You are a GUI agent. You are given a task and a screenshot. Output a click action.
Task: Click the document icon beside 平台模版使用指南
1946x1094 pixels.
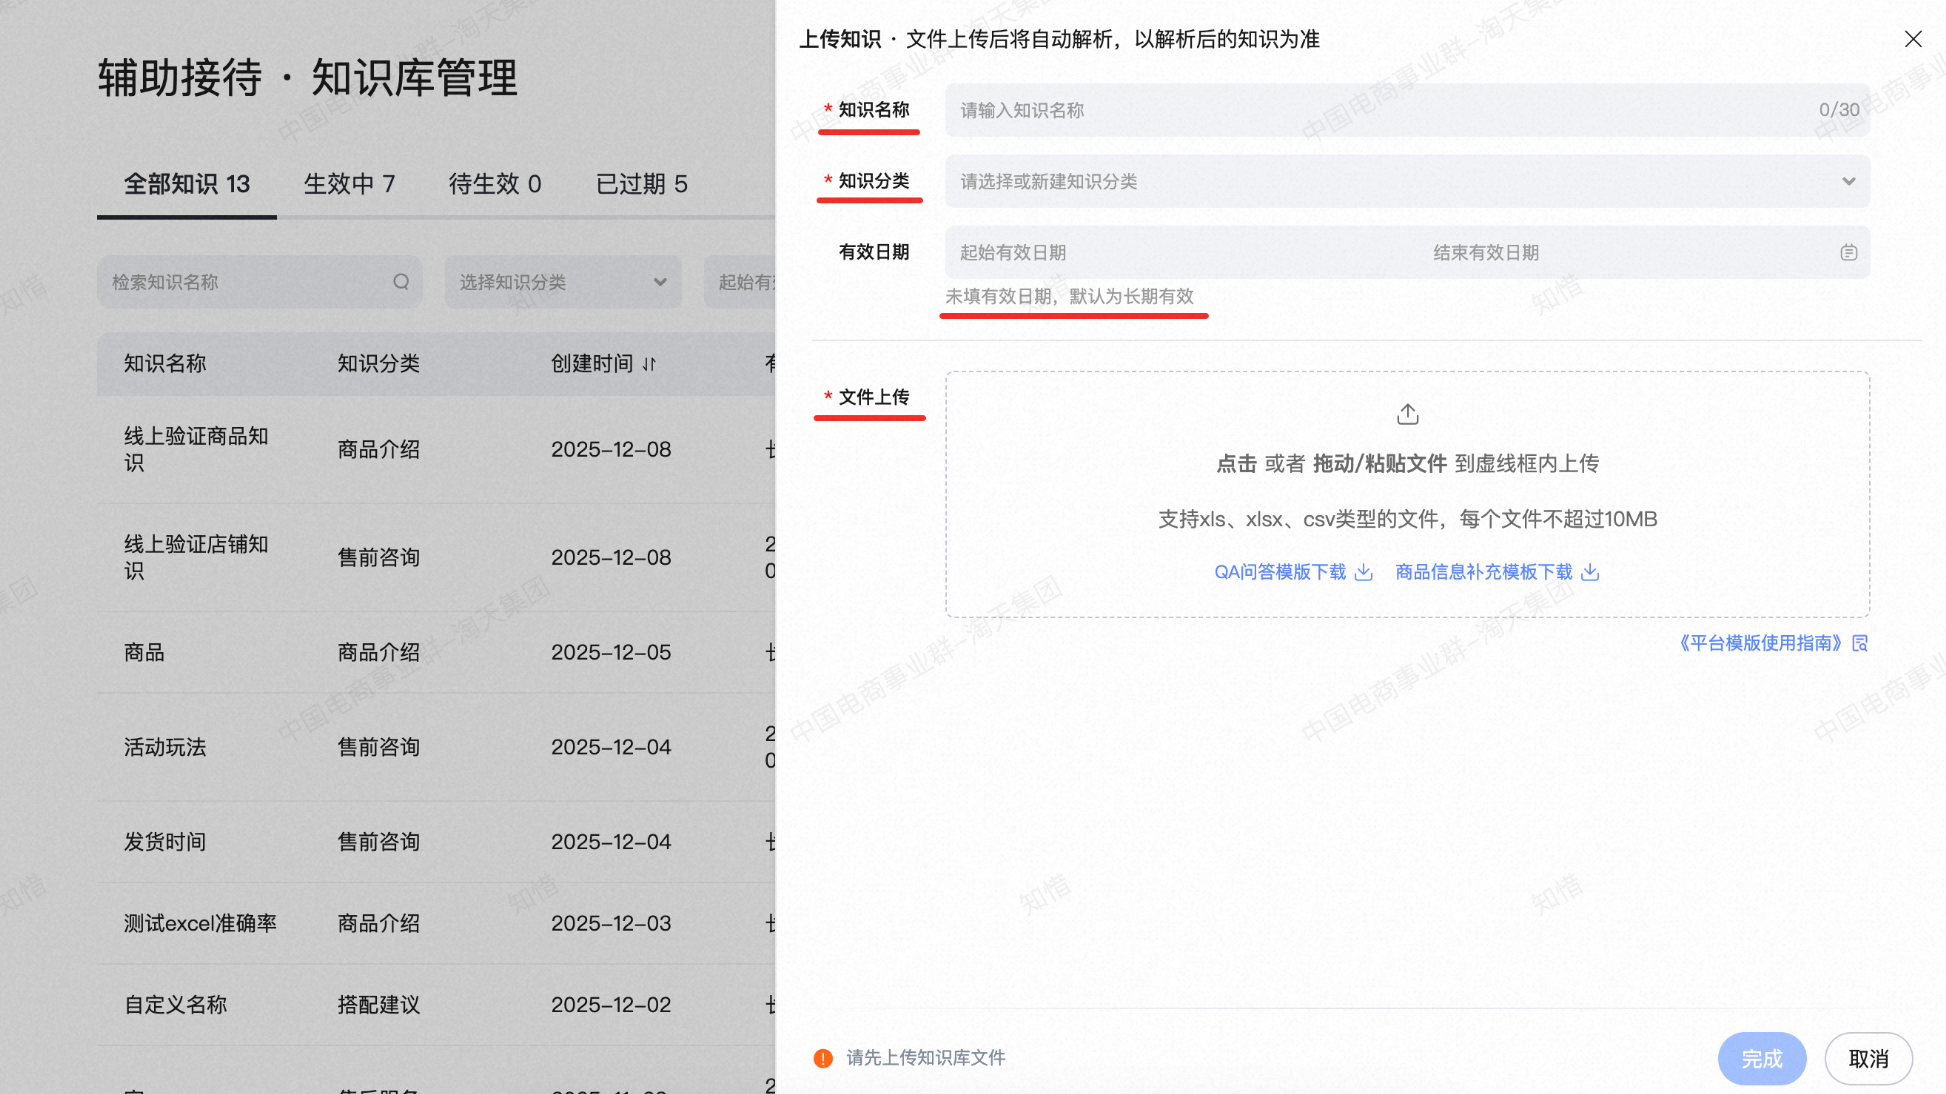(1860, 643)
